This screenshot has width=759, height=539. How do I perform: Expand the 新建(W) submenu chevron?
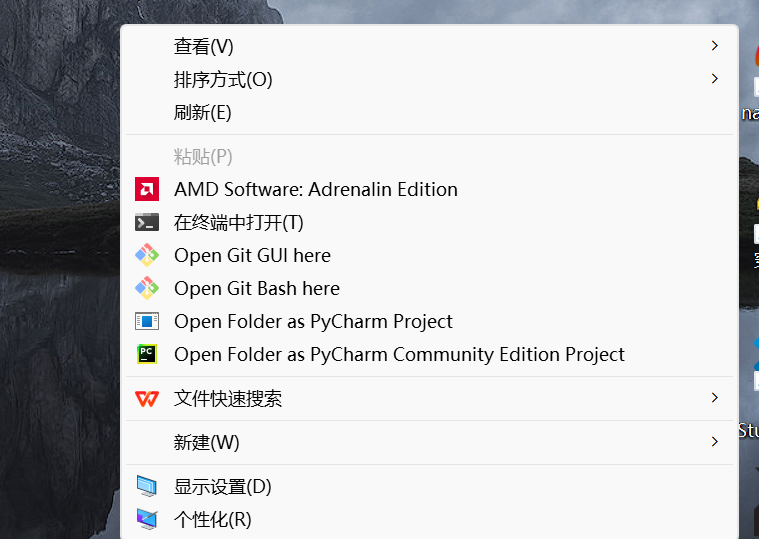pyautogui.click(x=714, y=441)
